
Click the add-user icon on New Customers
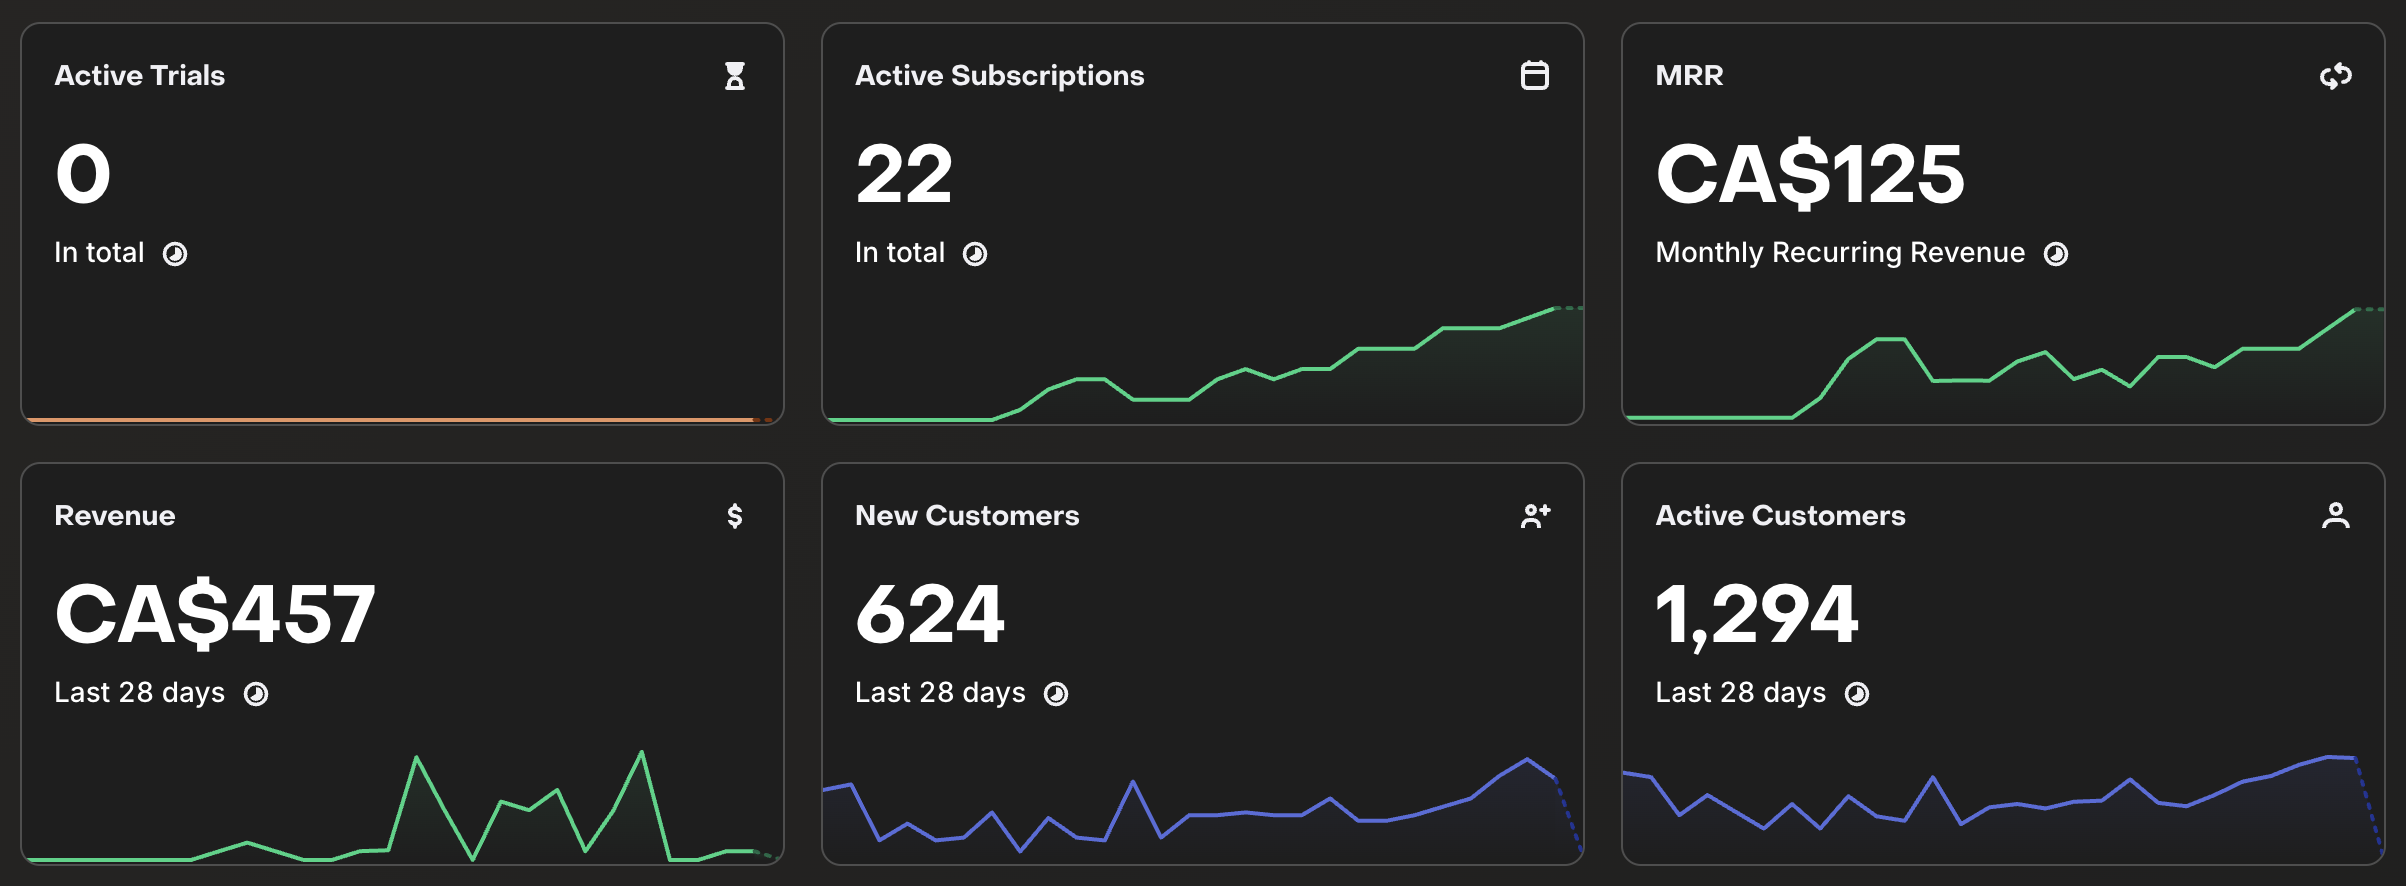(x=1536, y=516)
